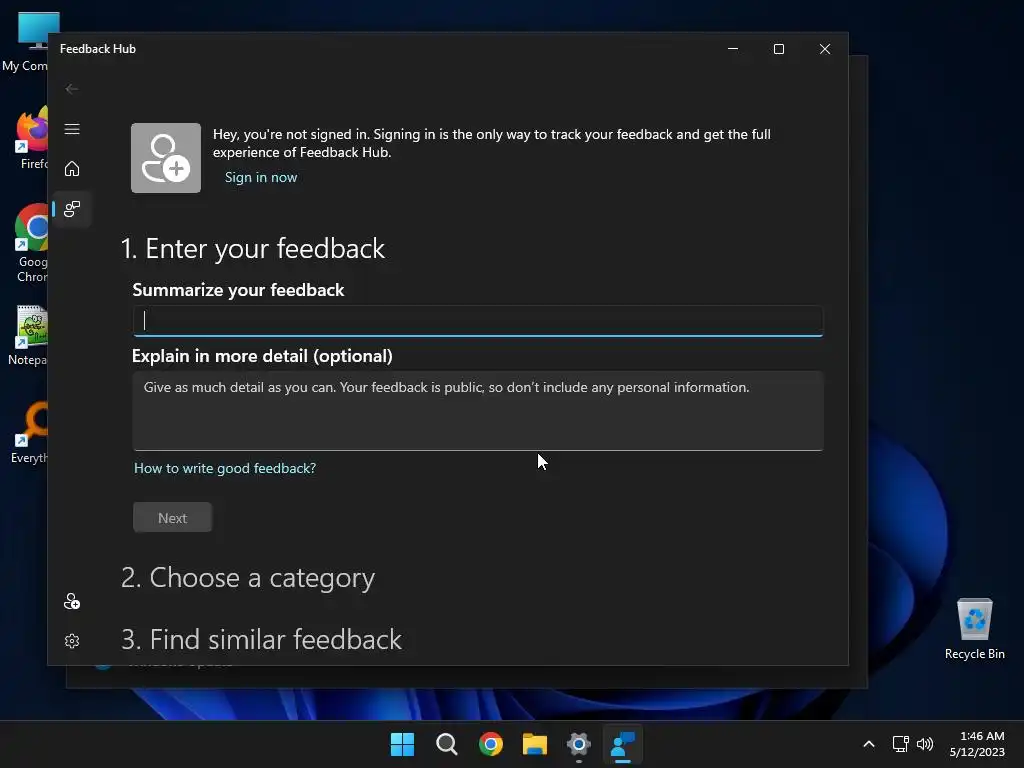Maximize the Feedback Hub window

778,49
